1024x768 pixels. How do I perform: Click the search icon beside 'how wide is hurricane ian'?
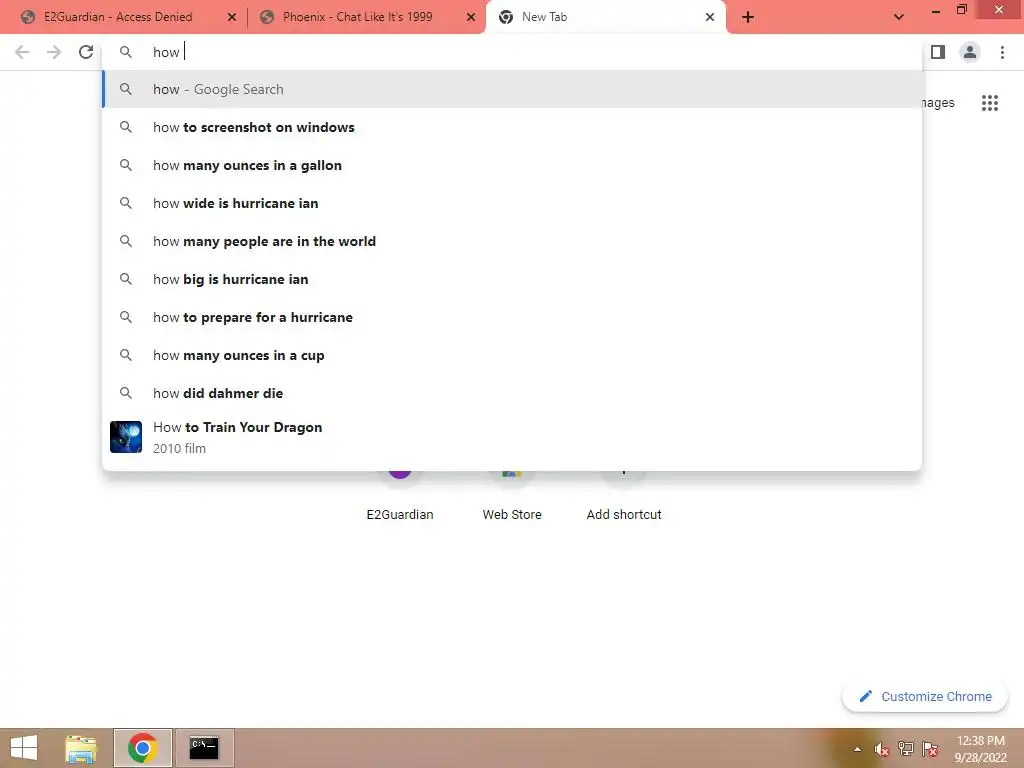(126, 202)
